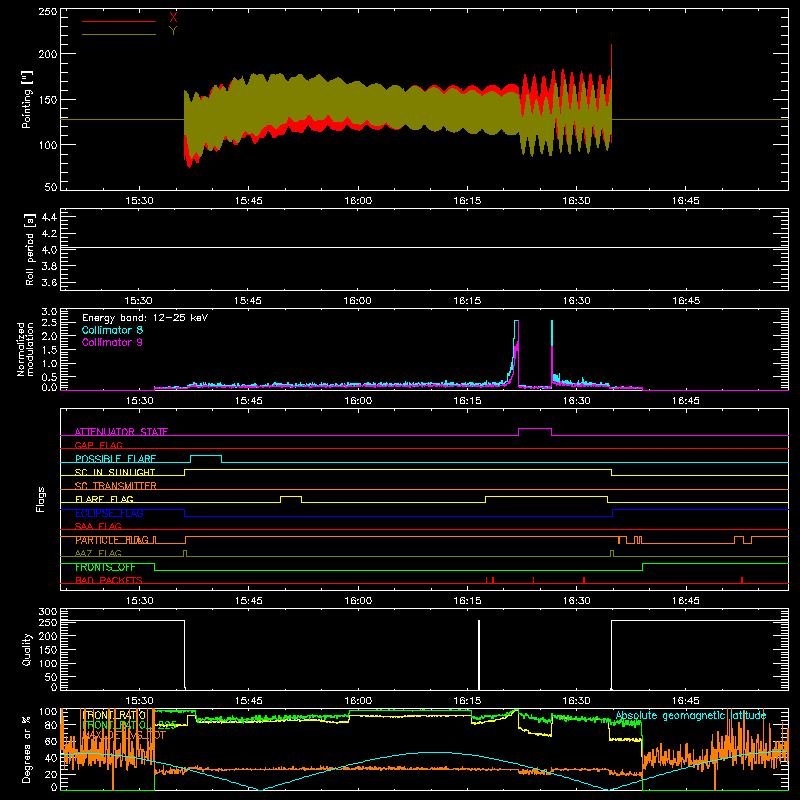
Task: Click the green FRONT_RATIO_1225 legend label
Action: click(129, 724)
